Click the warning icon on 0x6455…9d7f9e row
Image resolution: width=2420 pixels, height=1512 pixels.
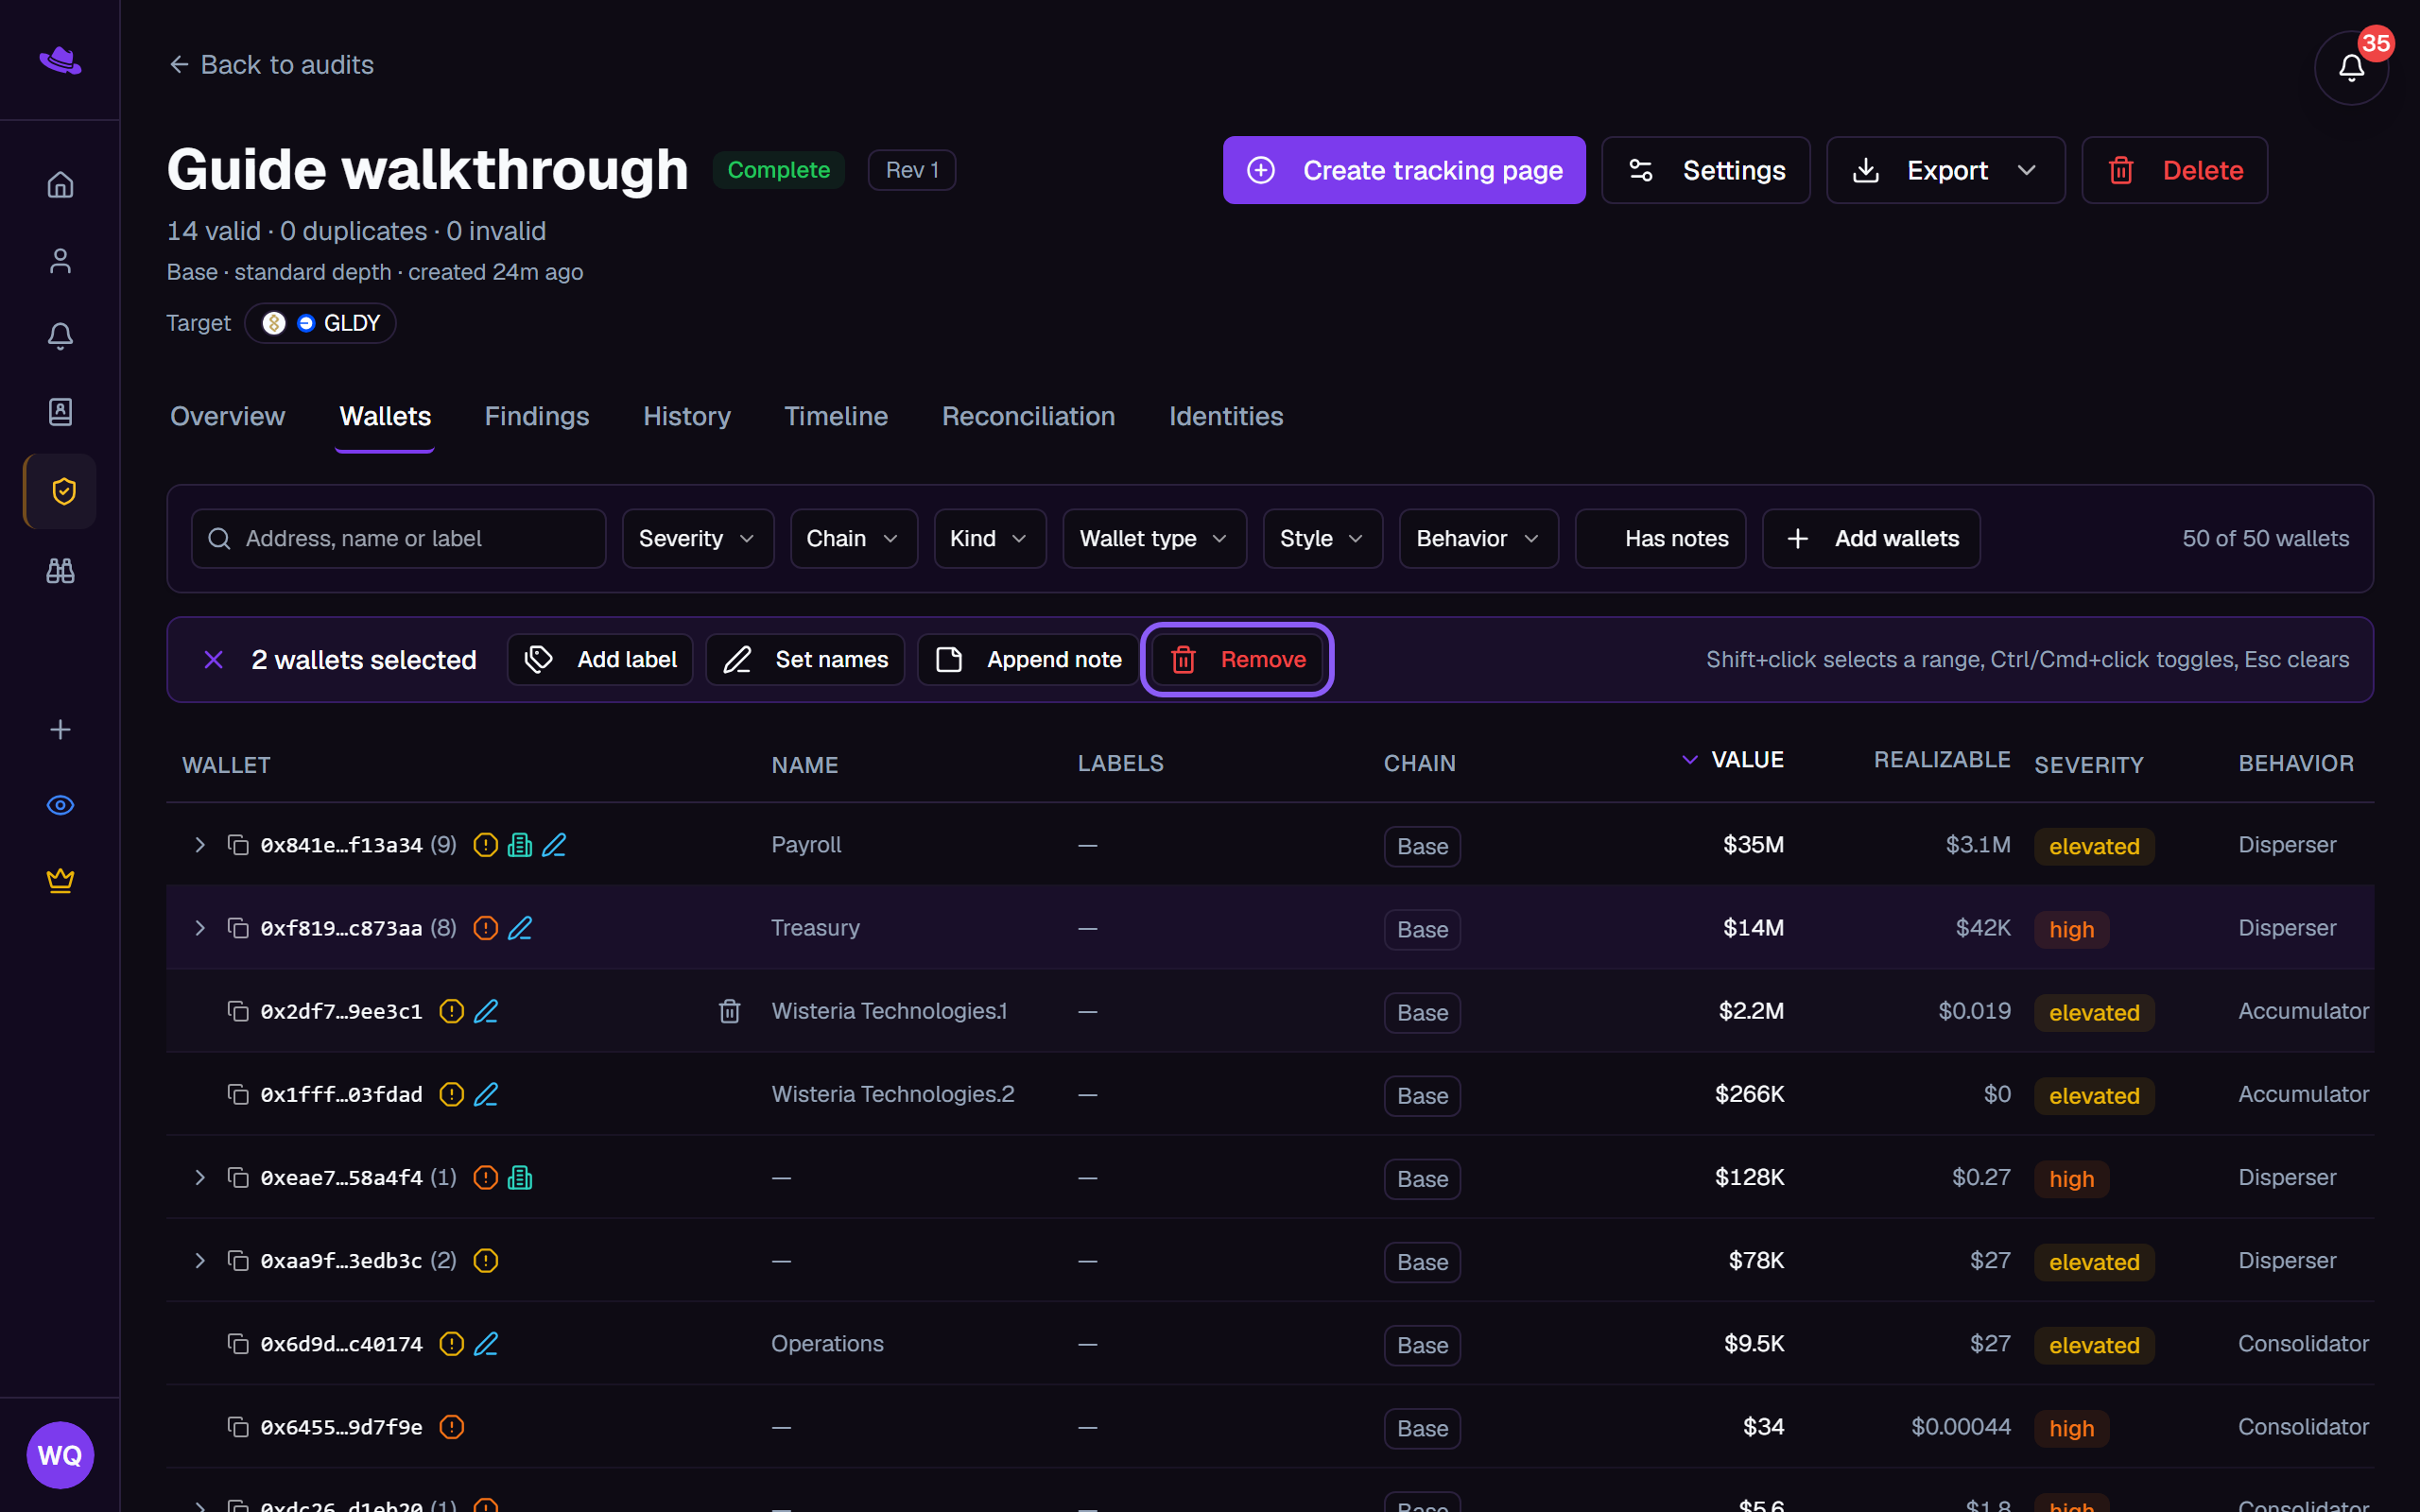tap(452, 1427)
